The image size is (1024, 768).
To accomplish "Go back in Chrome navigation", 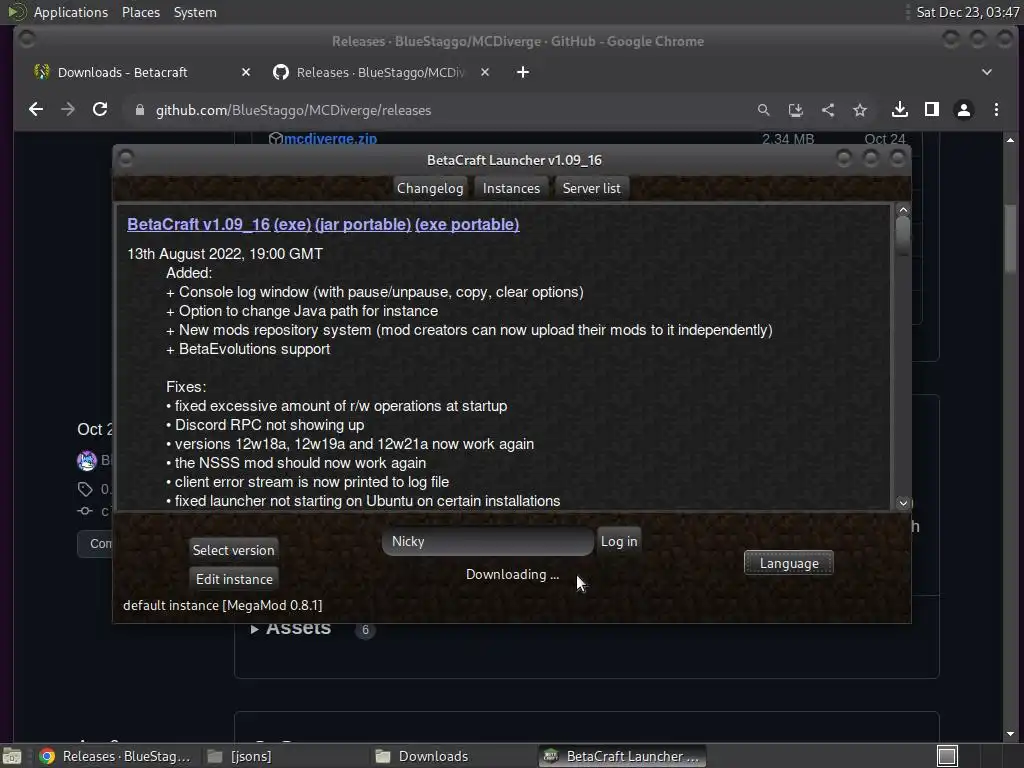I will coord(36,110).
